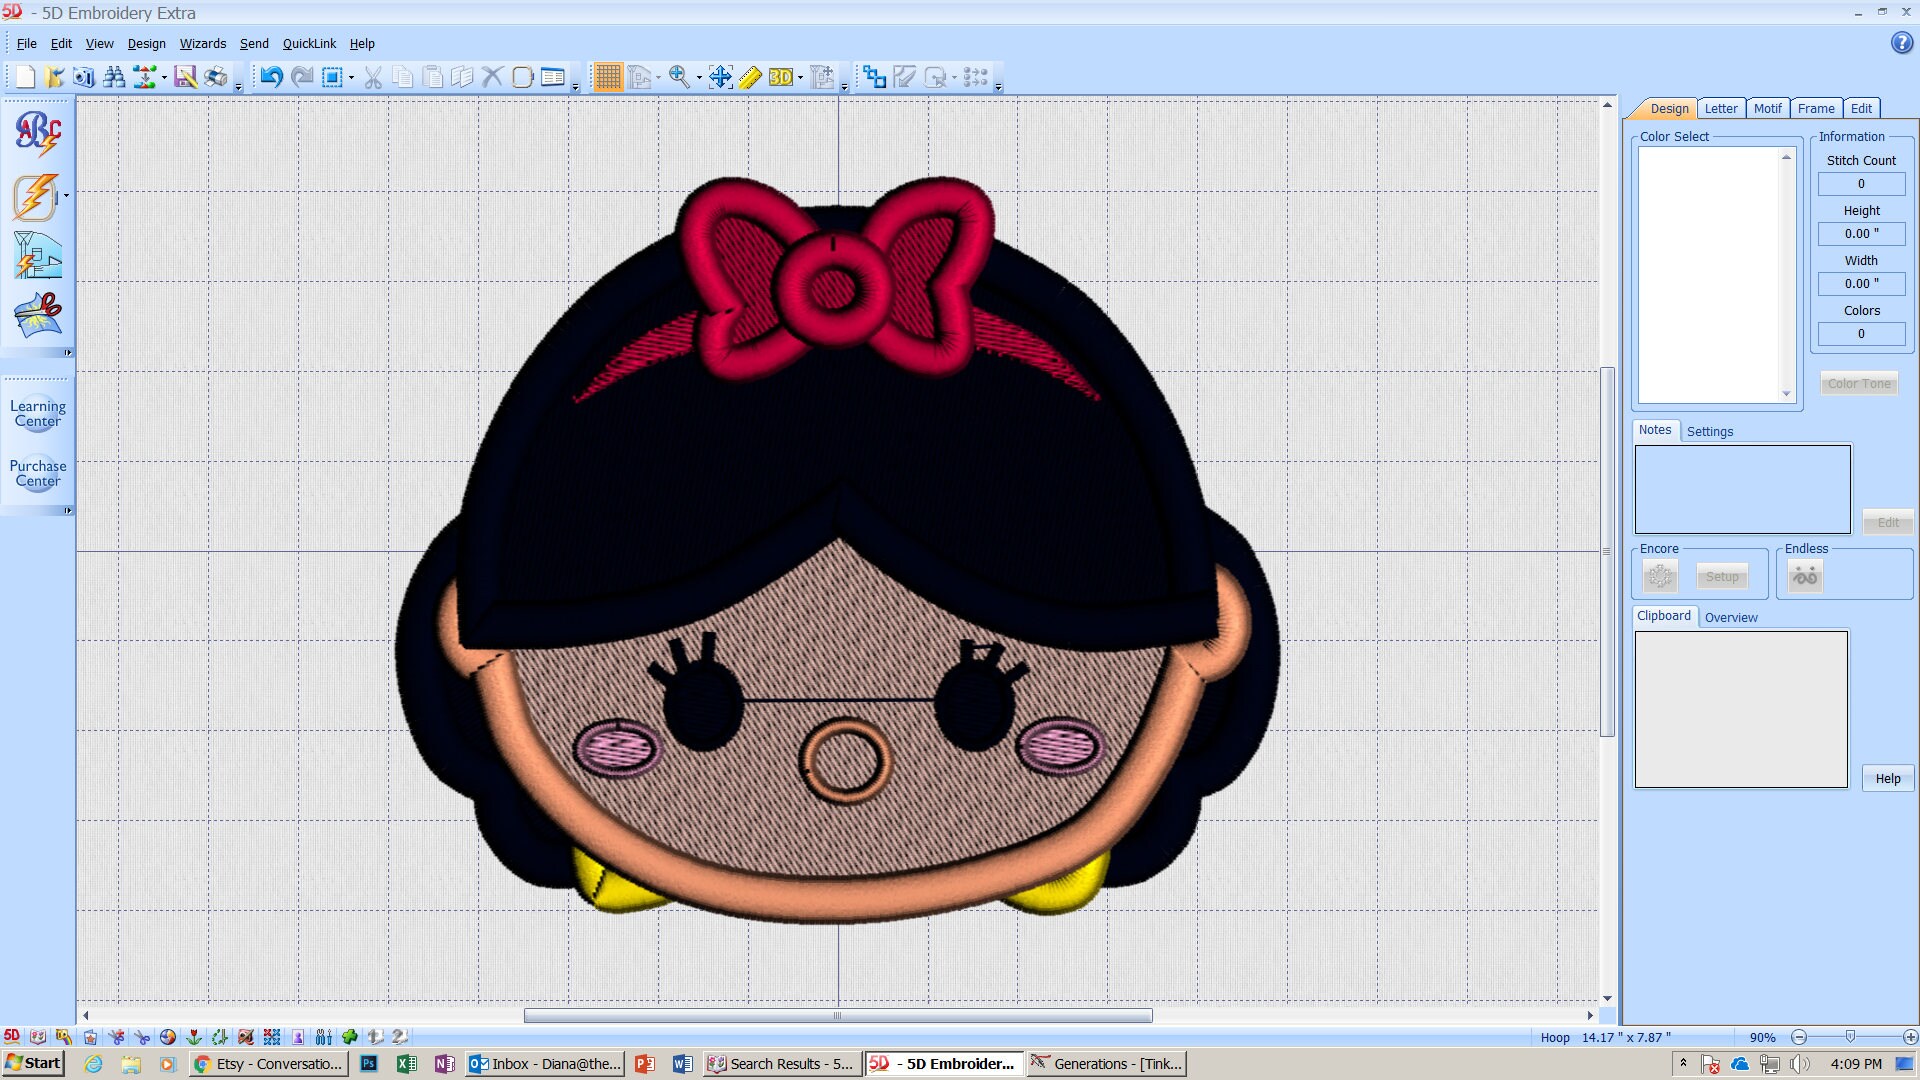1920x1080 pixels.
Task: Click the open-folder icon
Action: coord(54,77)
